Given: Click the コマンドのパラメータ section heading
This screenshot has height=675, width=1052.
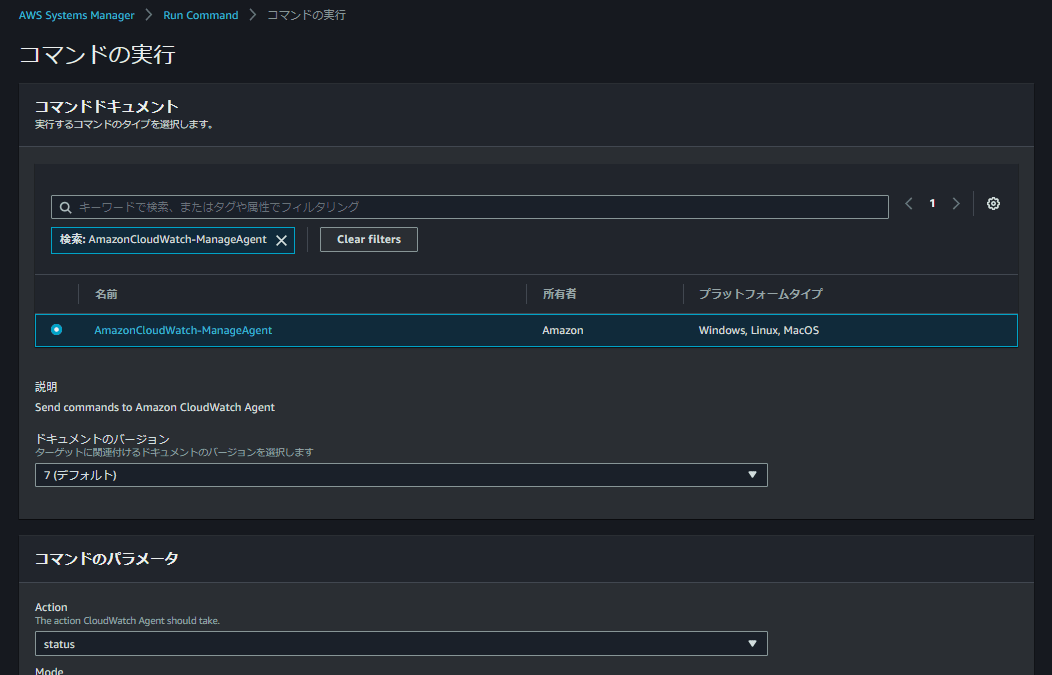Looking at the screenshot, I should 107,558.
